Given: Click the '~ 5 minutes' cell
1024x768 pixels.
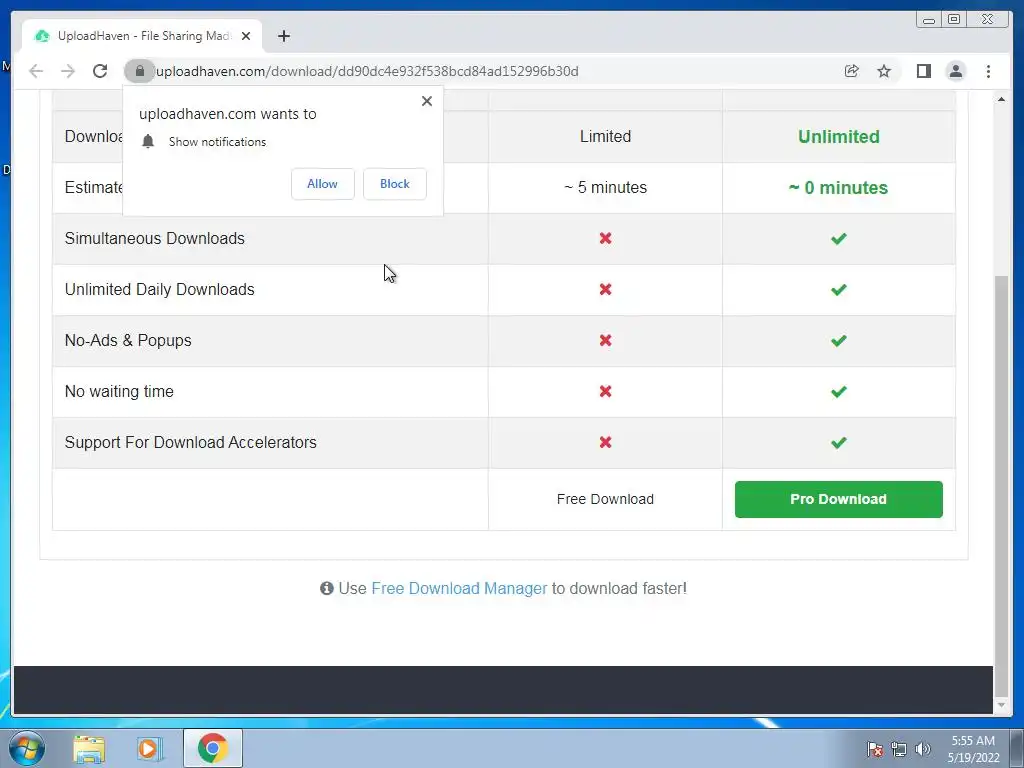Looking at the screenshot, I should coord(605,187).
